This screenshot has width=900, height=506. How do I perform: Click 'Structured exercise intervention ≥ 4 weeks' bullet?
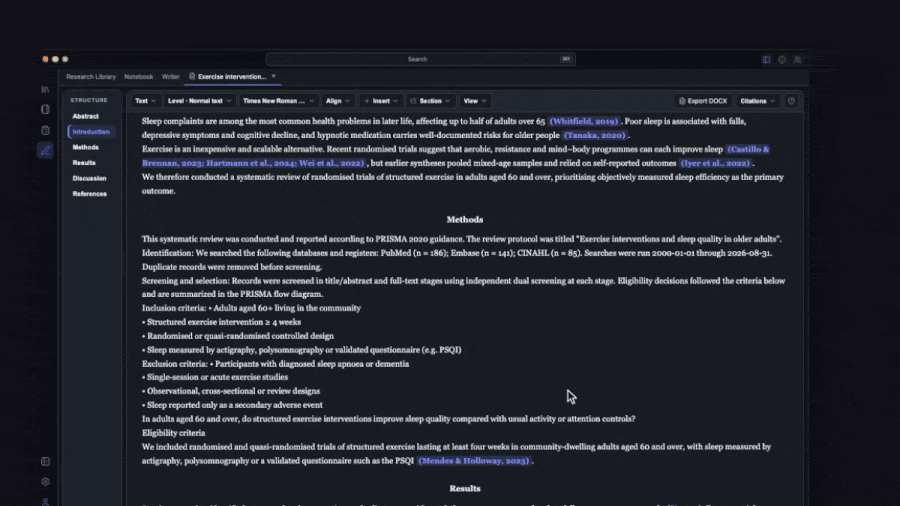coord(222,322)
